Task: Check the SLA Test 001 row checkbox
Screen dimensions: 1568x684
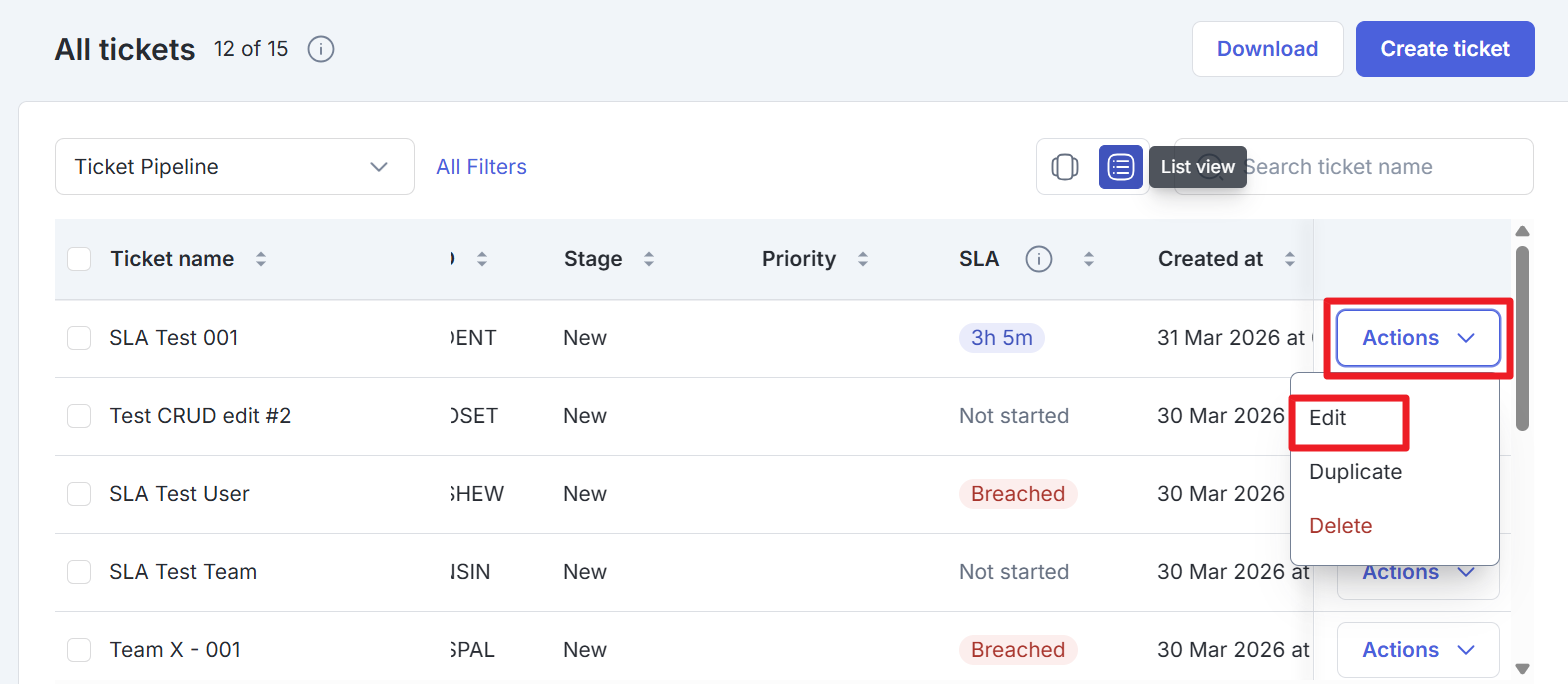Action: (79, 338)
